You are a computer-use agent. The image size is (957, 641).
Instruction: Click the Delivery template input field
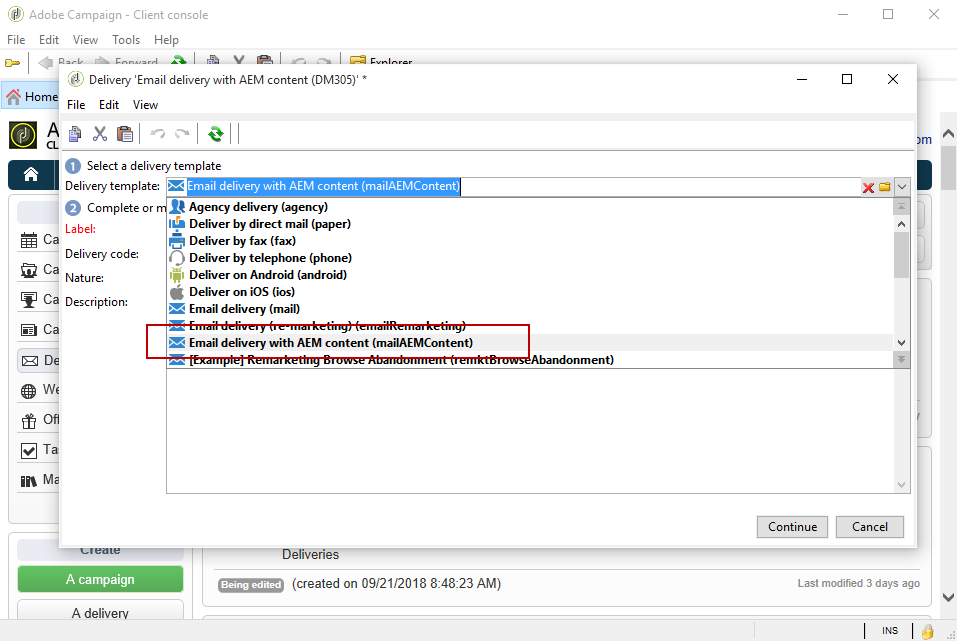tap(513, 187)
